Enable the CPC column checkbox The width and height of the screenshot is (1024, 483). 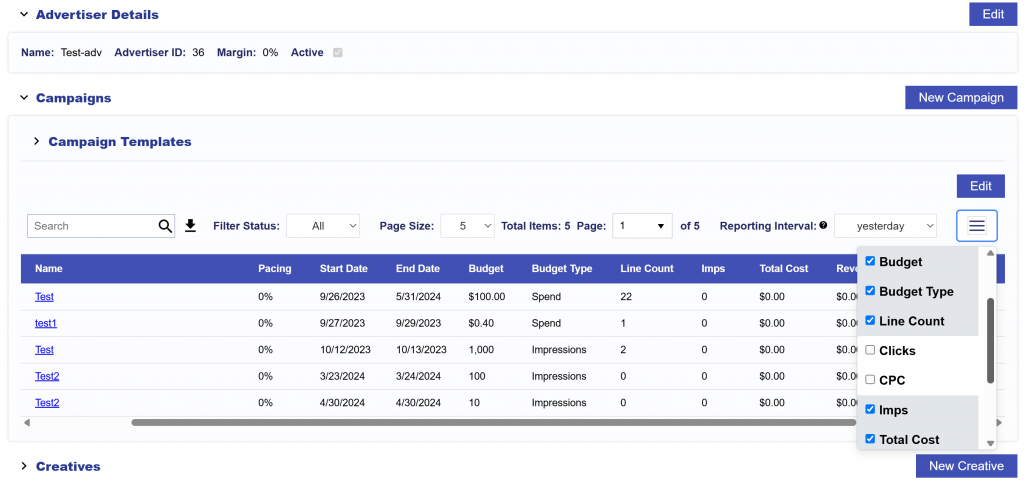[870, 380]
